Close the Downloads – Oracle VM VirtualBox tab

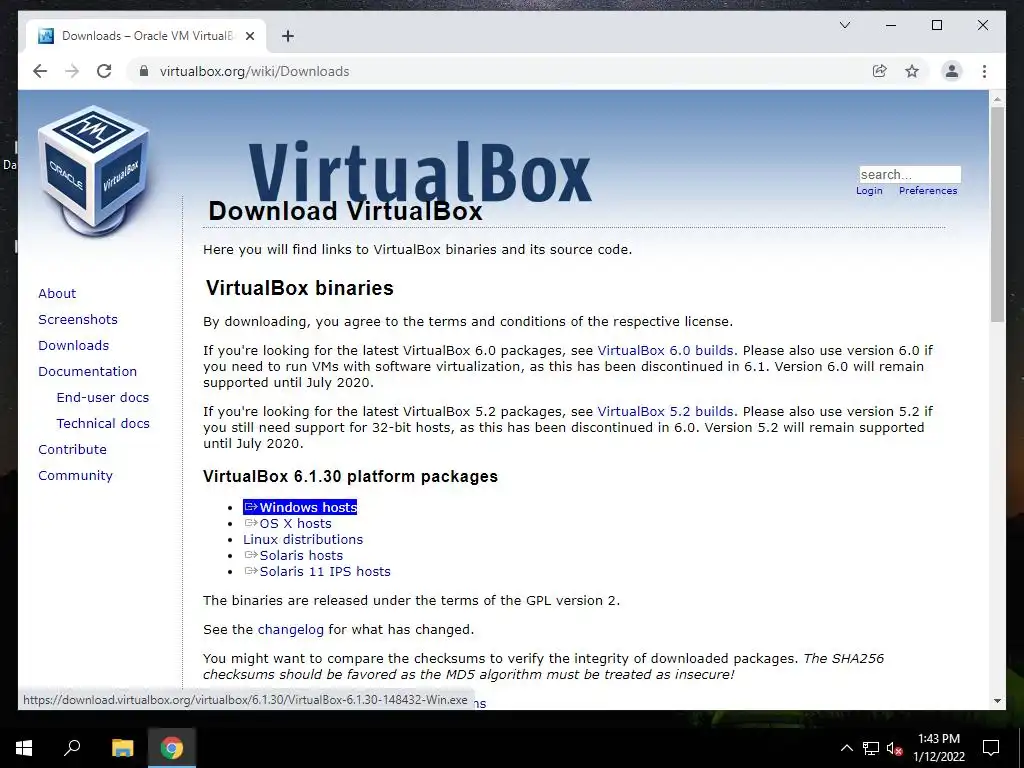coord(249,36)
